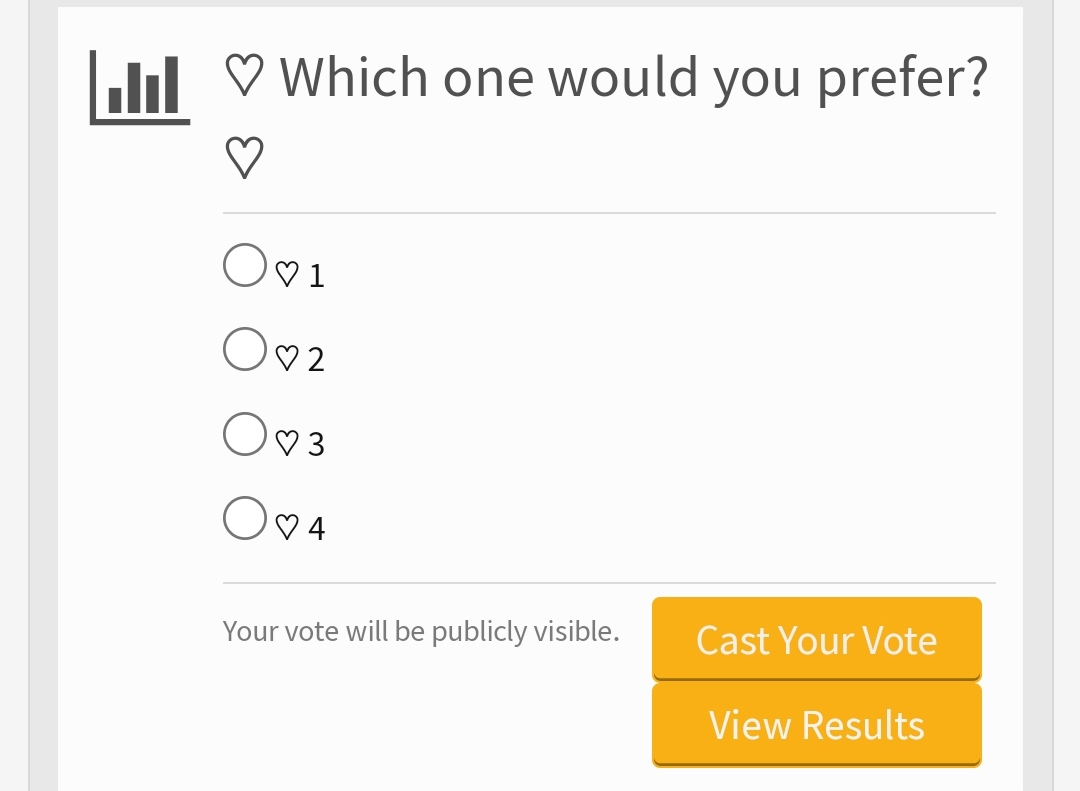1080x791 pixels.
Task: Click the number '1' option label
Action: 317,276
